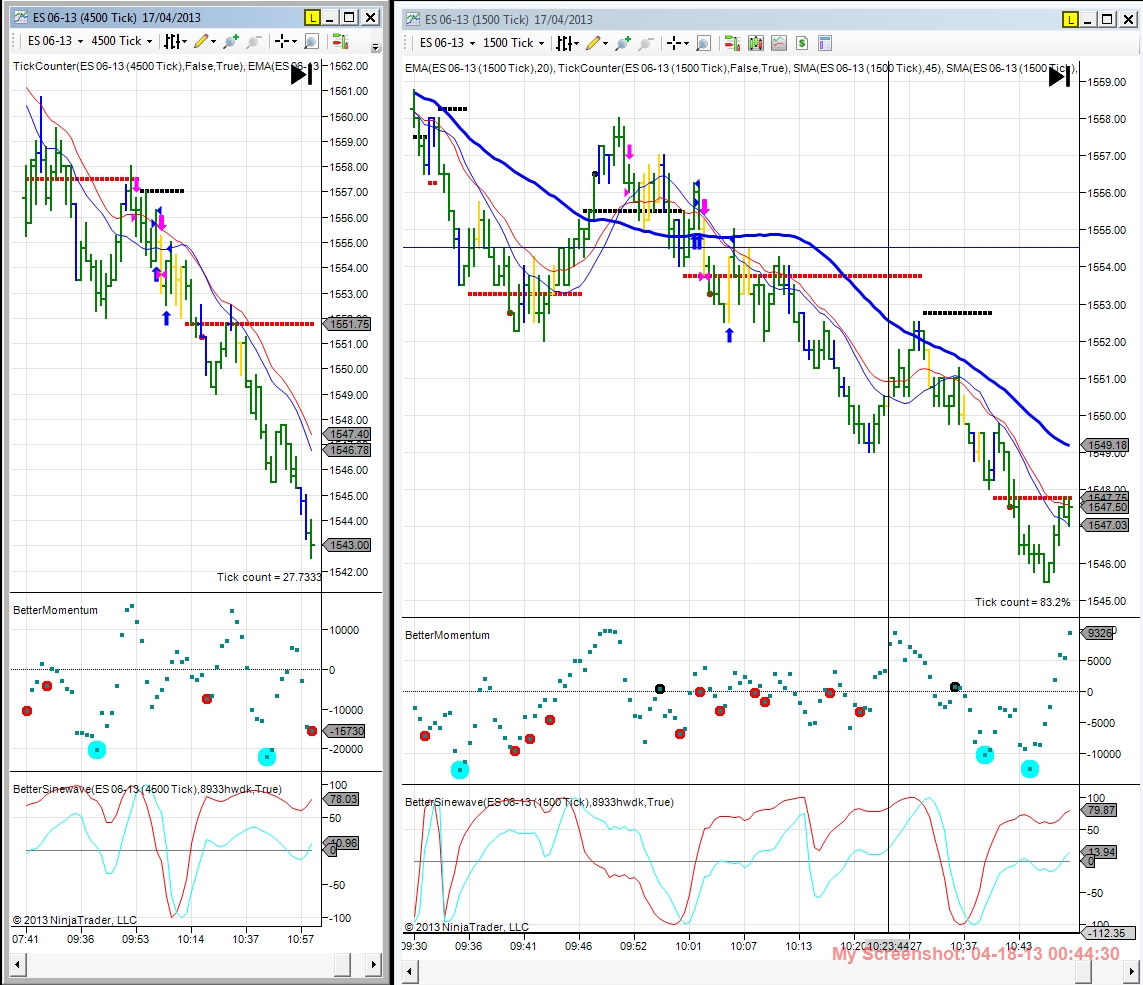This screenshot has width=1143, height=985.
Task: Expand cursor type arrow in 1500 Tick window
Action: coord(687,44)
